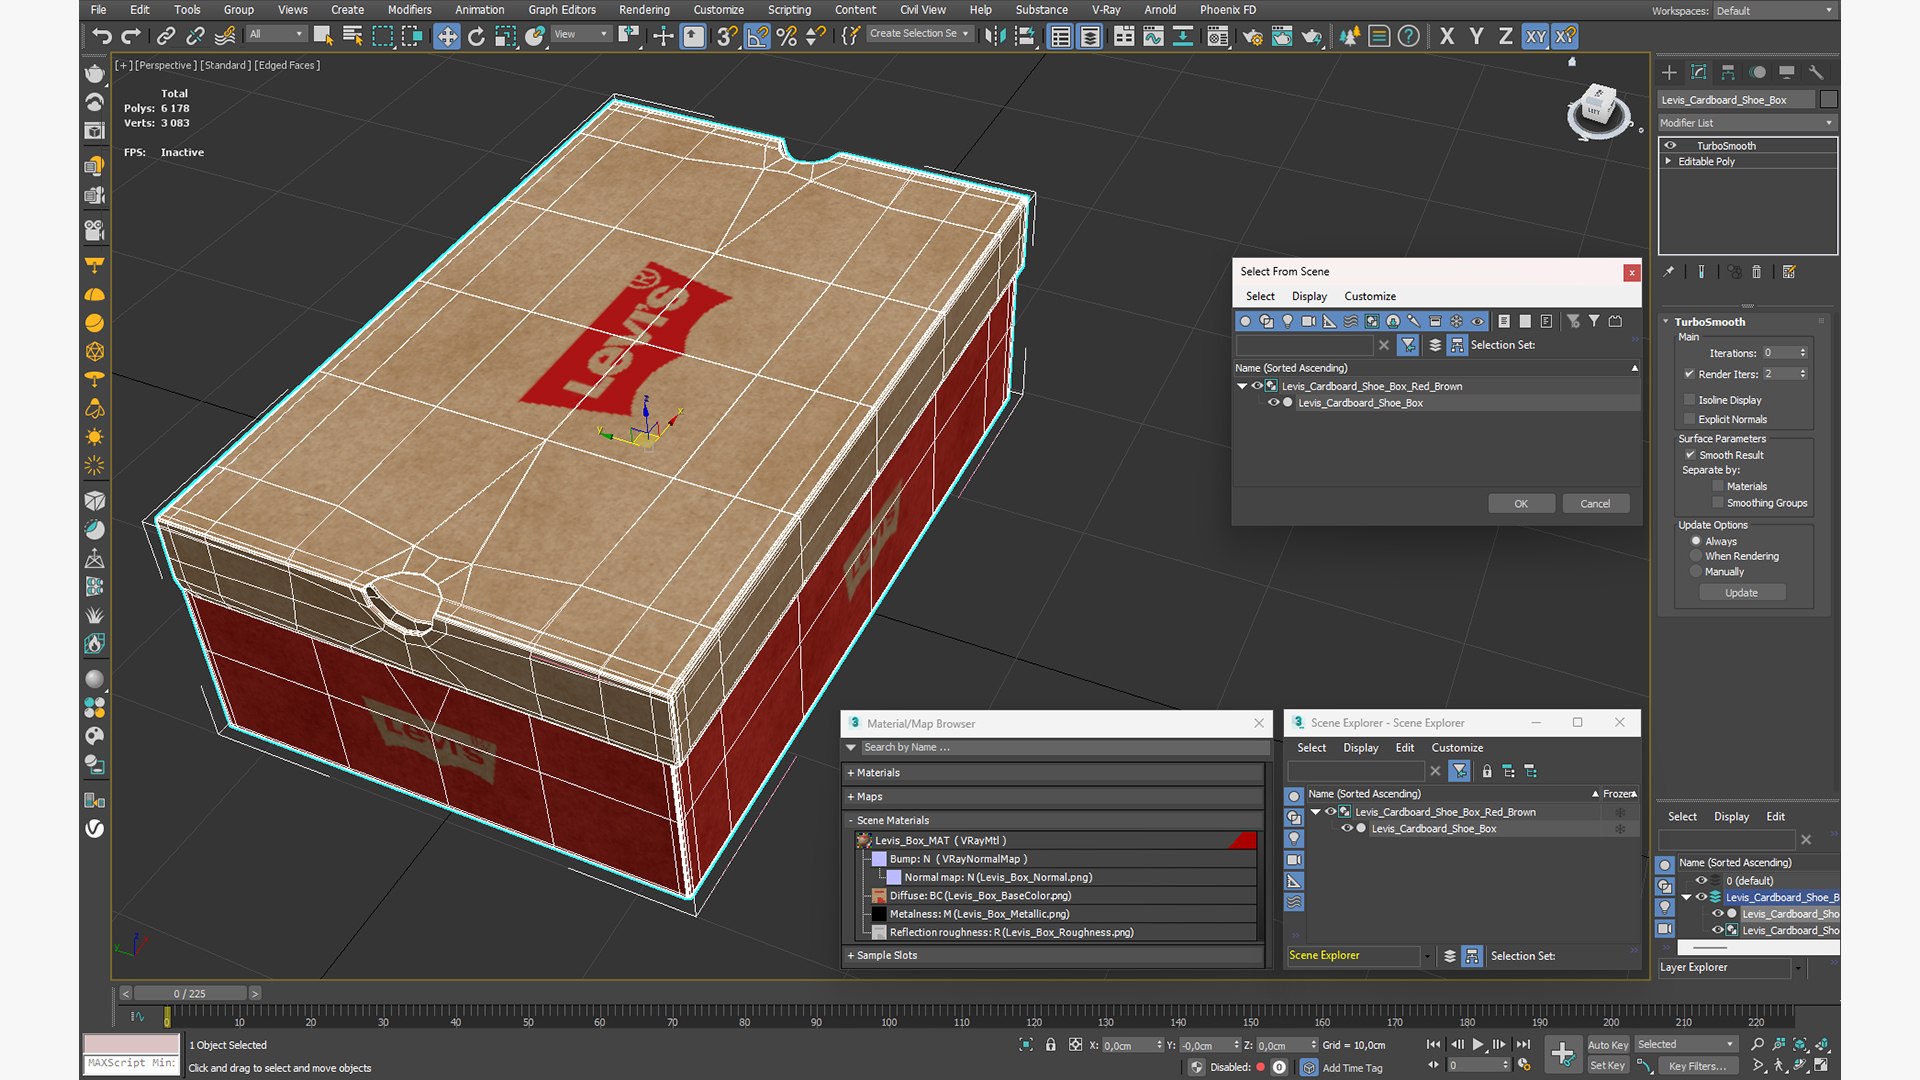
Task: Click Cancel in Select From Scene dialog
Action: tap(1595, 504)
